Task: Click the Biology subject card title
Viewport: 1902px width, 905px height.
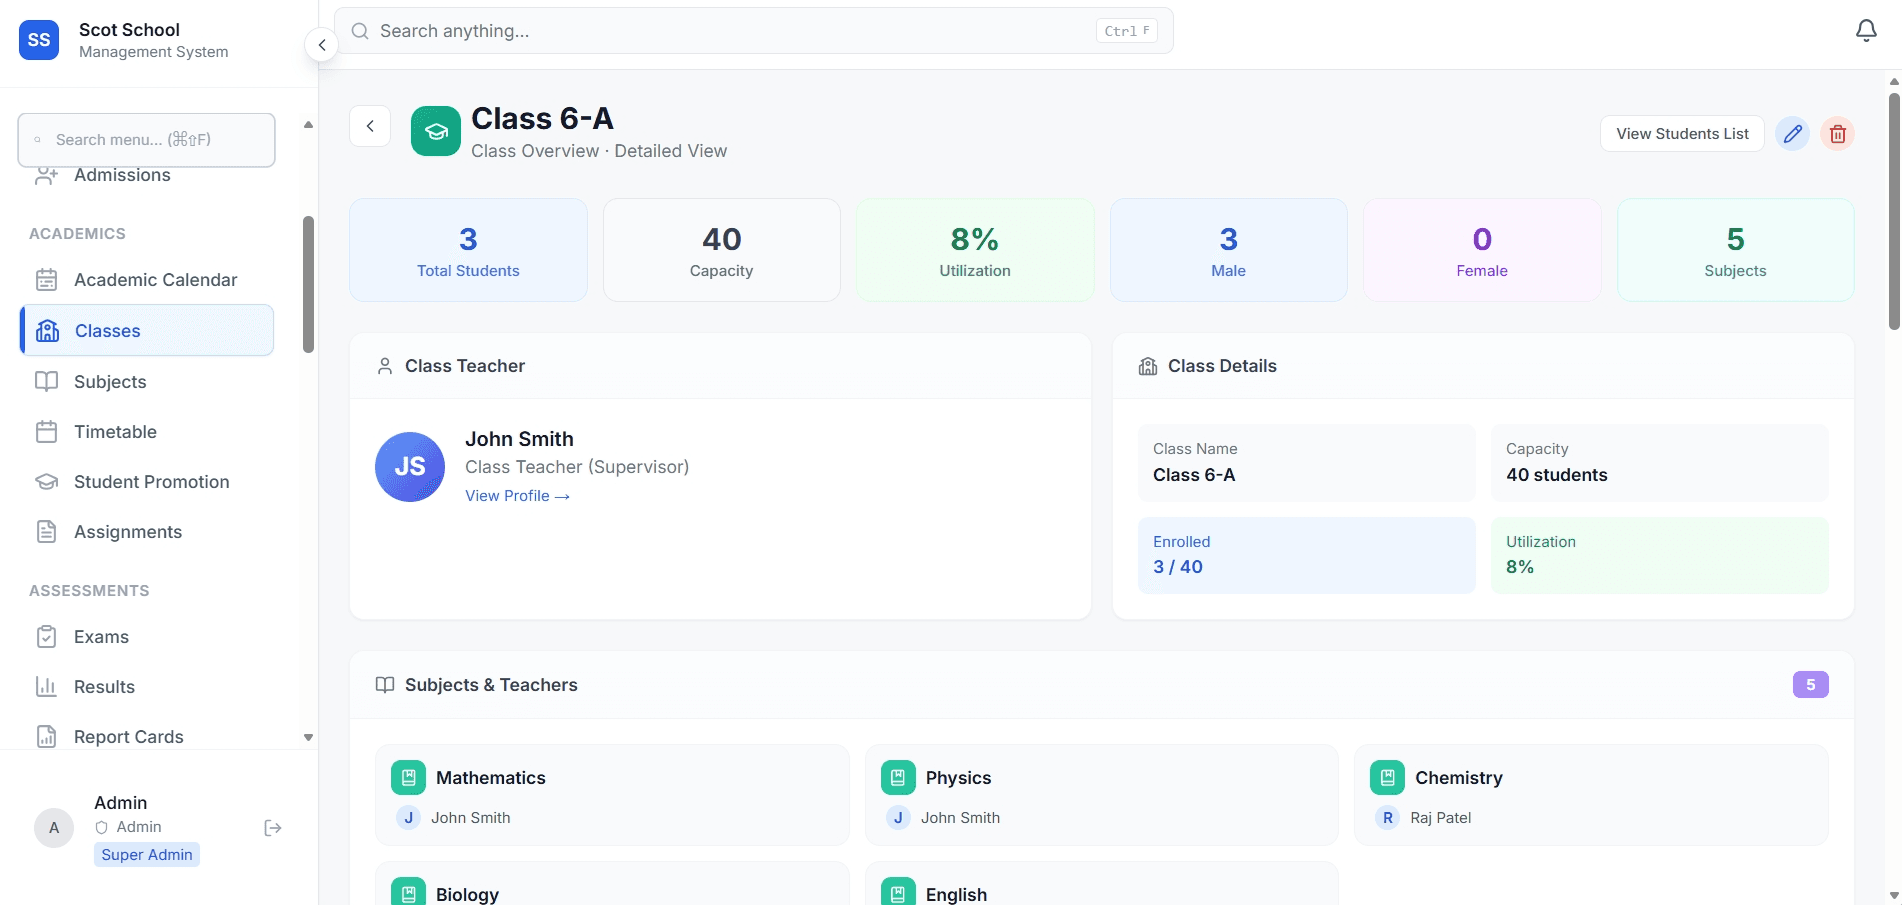Action: [467, 894]
